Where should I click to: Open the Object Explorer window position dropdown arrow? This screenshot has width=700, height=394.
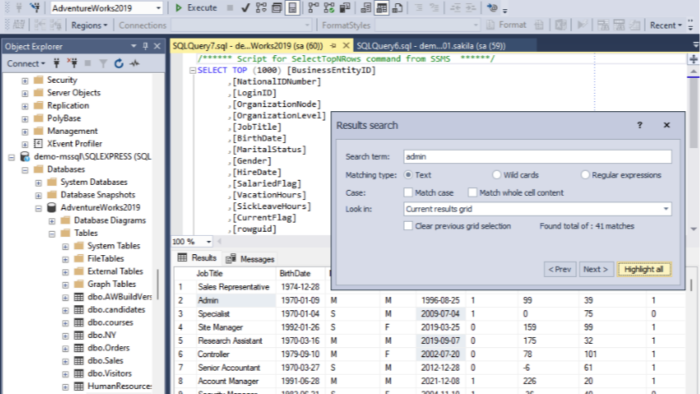133,46
